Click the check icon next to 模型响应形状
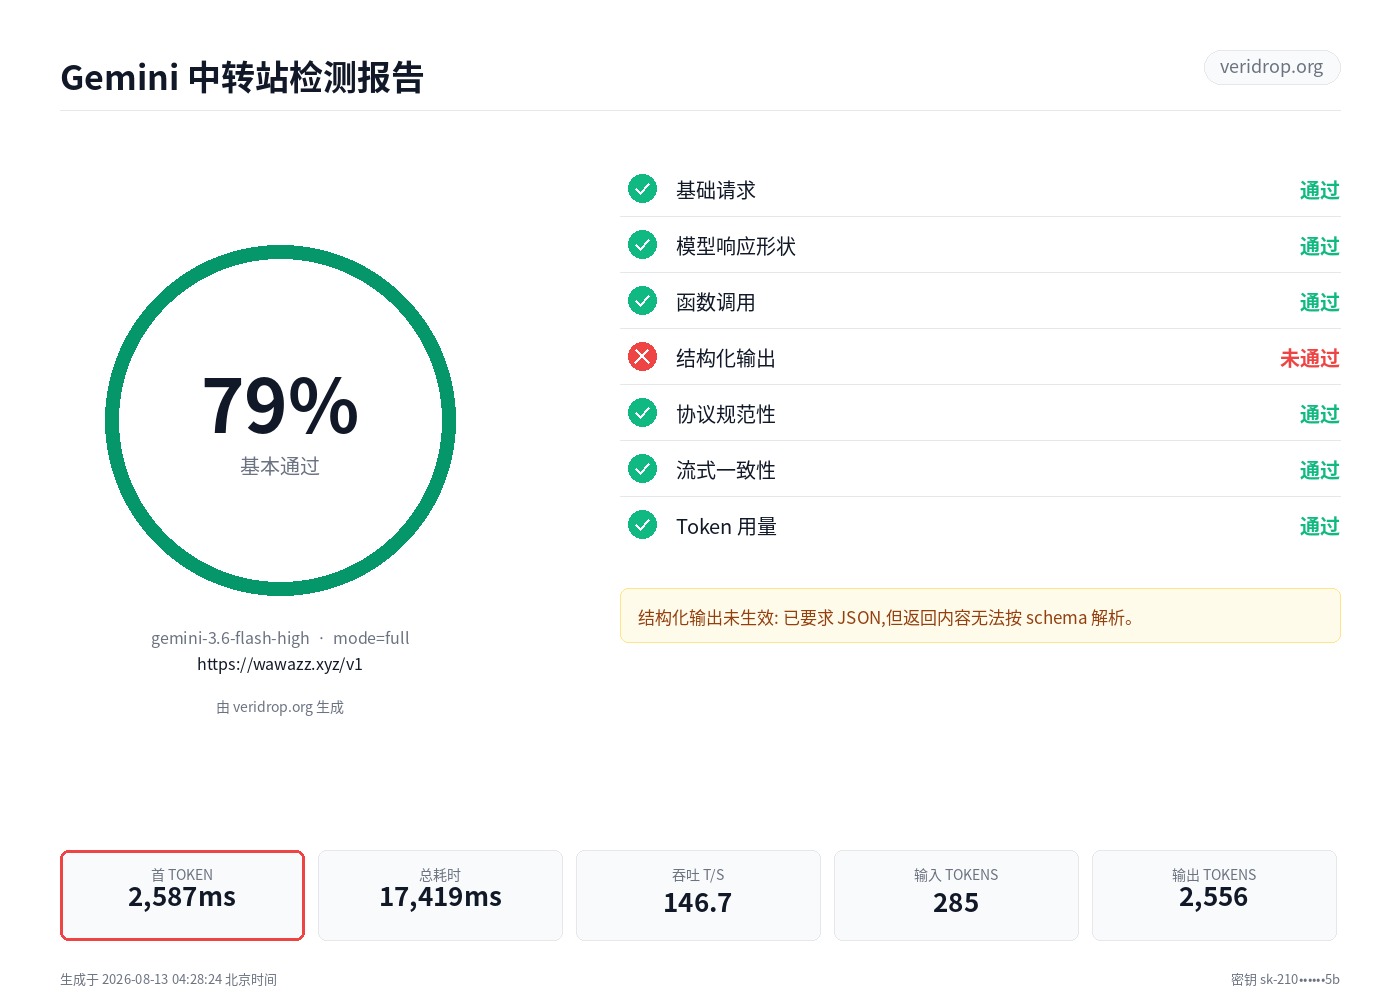The height and width of the screenshot is (1000, 1400). pos(642,244)
